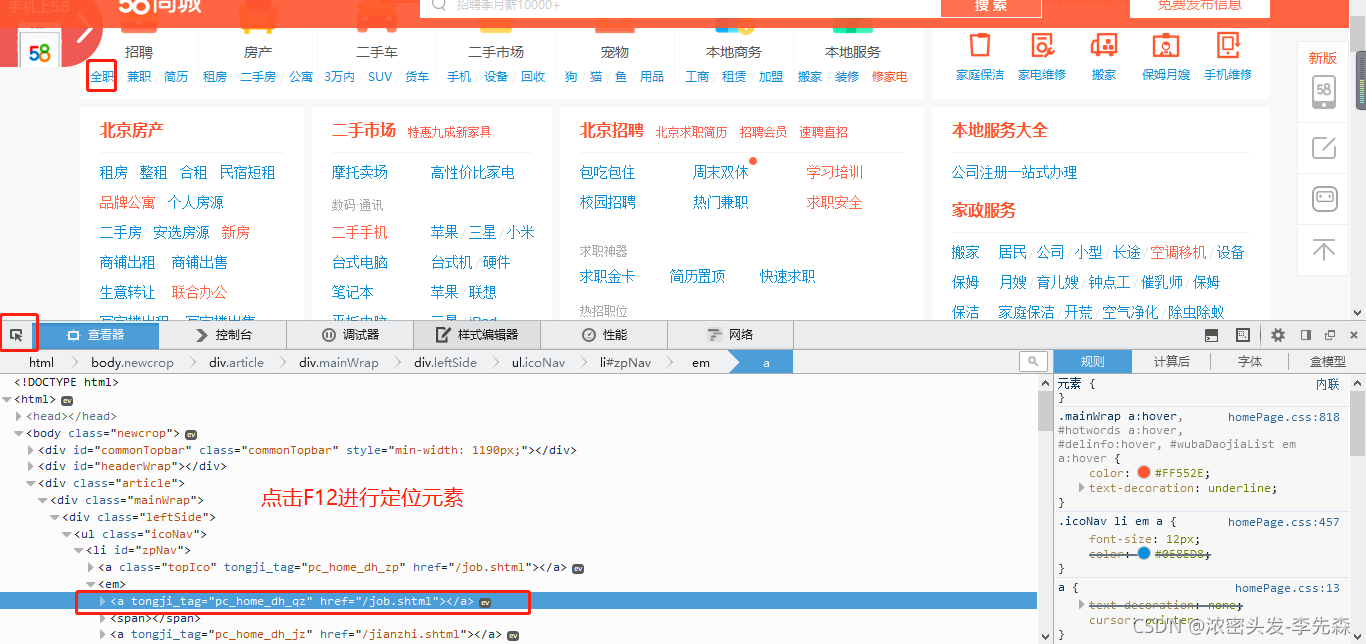Toggle responsive design mode icon
The width and height of the screenshot is (1366, 644).
click(1243, 335)
